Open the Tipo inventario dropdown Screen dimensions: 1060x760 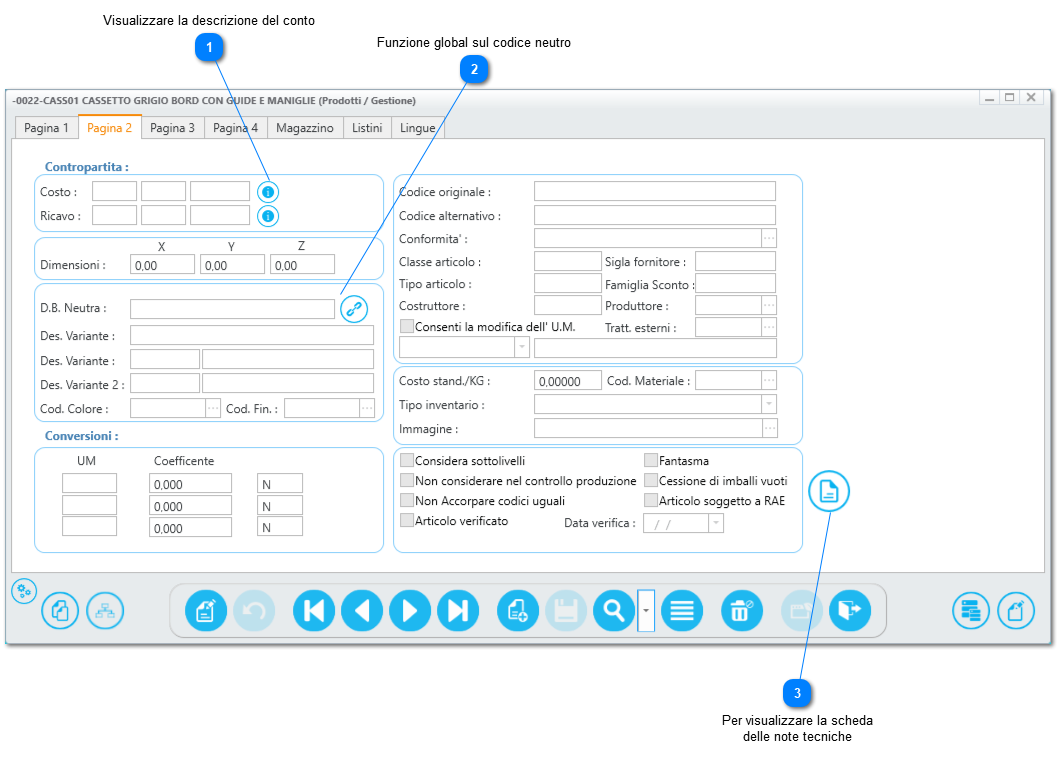click(x=769, y=404)
